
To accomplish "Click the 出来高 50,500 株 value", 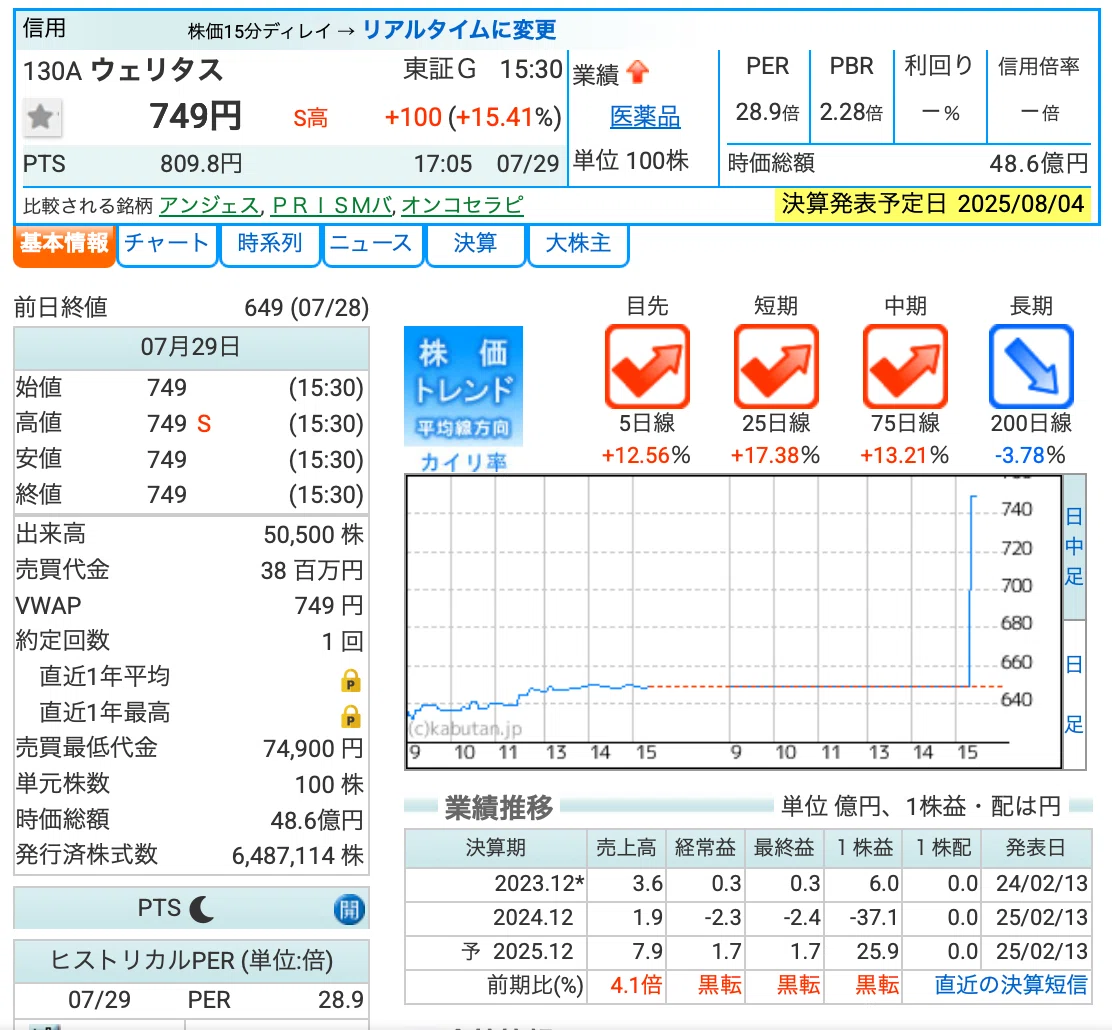I will (313, 534).
